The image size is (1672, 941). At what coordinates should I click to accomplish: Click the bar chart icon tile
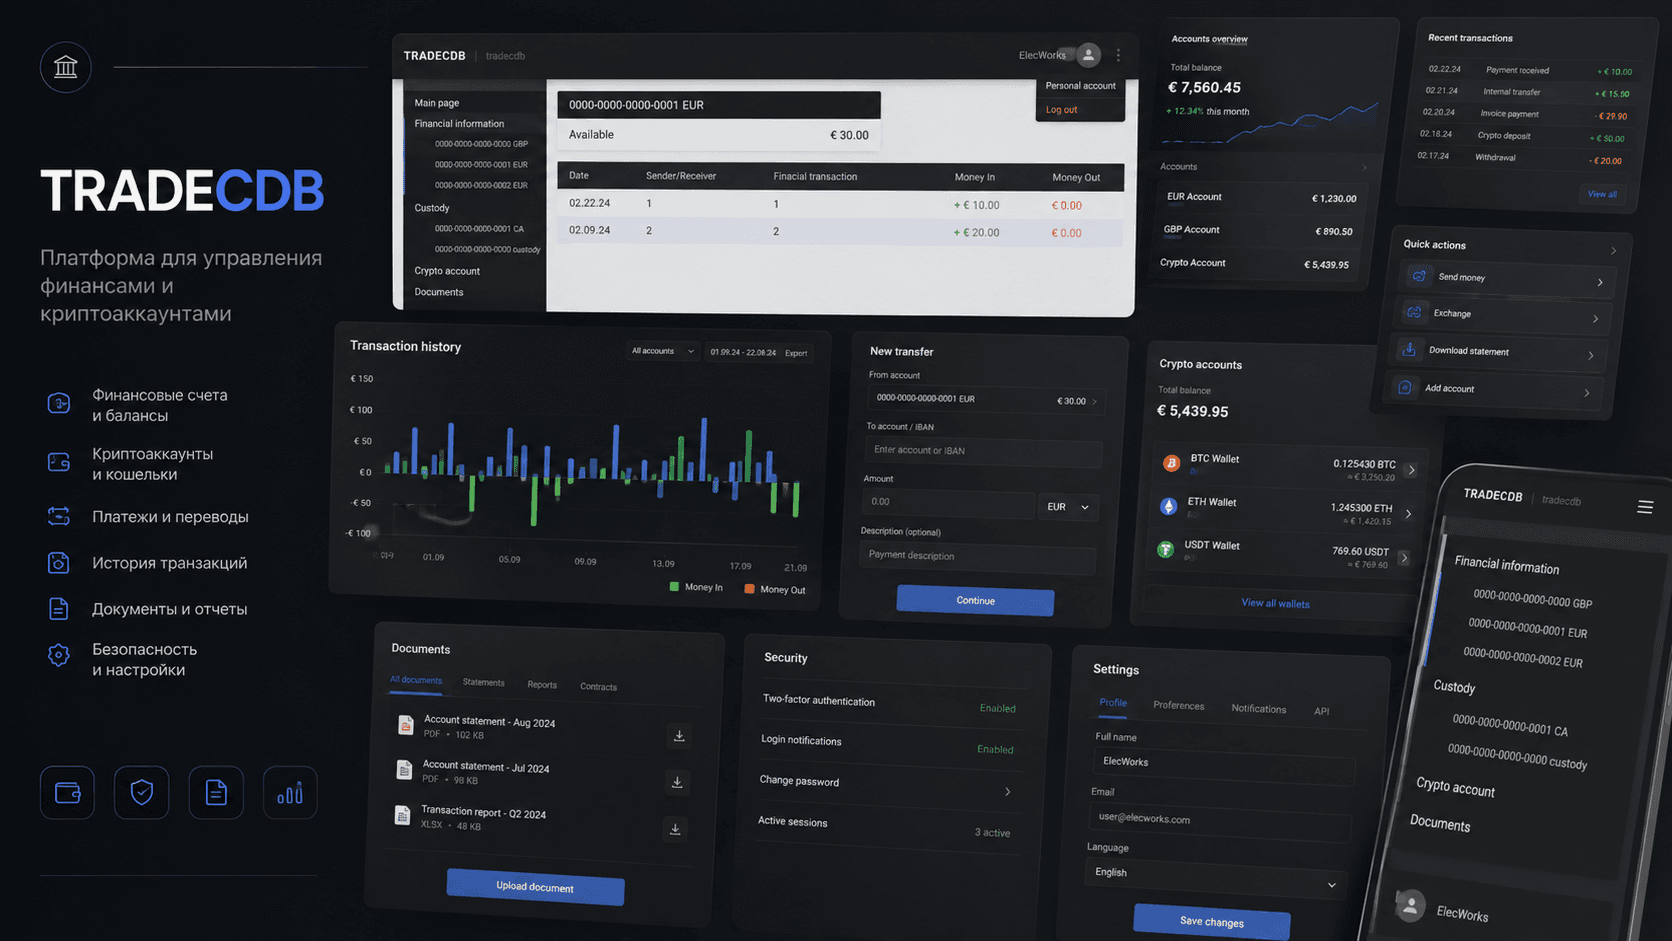[x=290, y=793]
